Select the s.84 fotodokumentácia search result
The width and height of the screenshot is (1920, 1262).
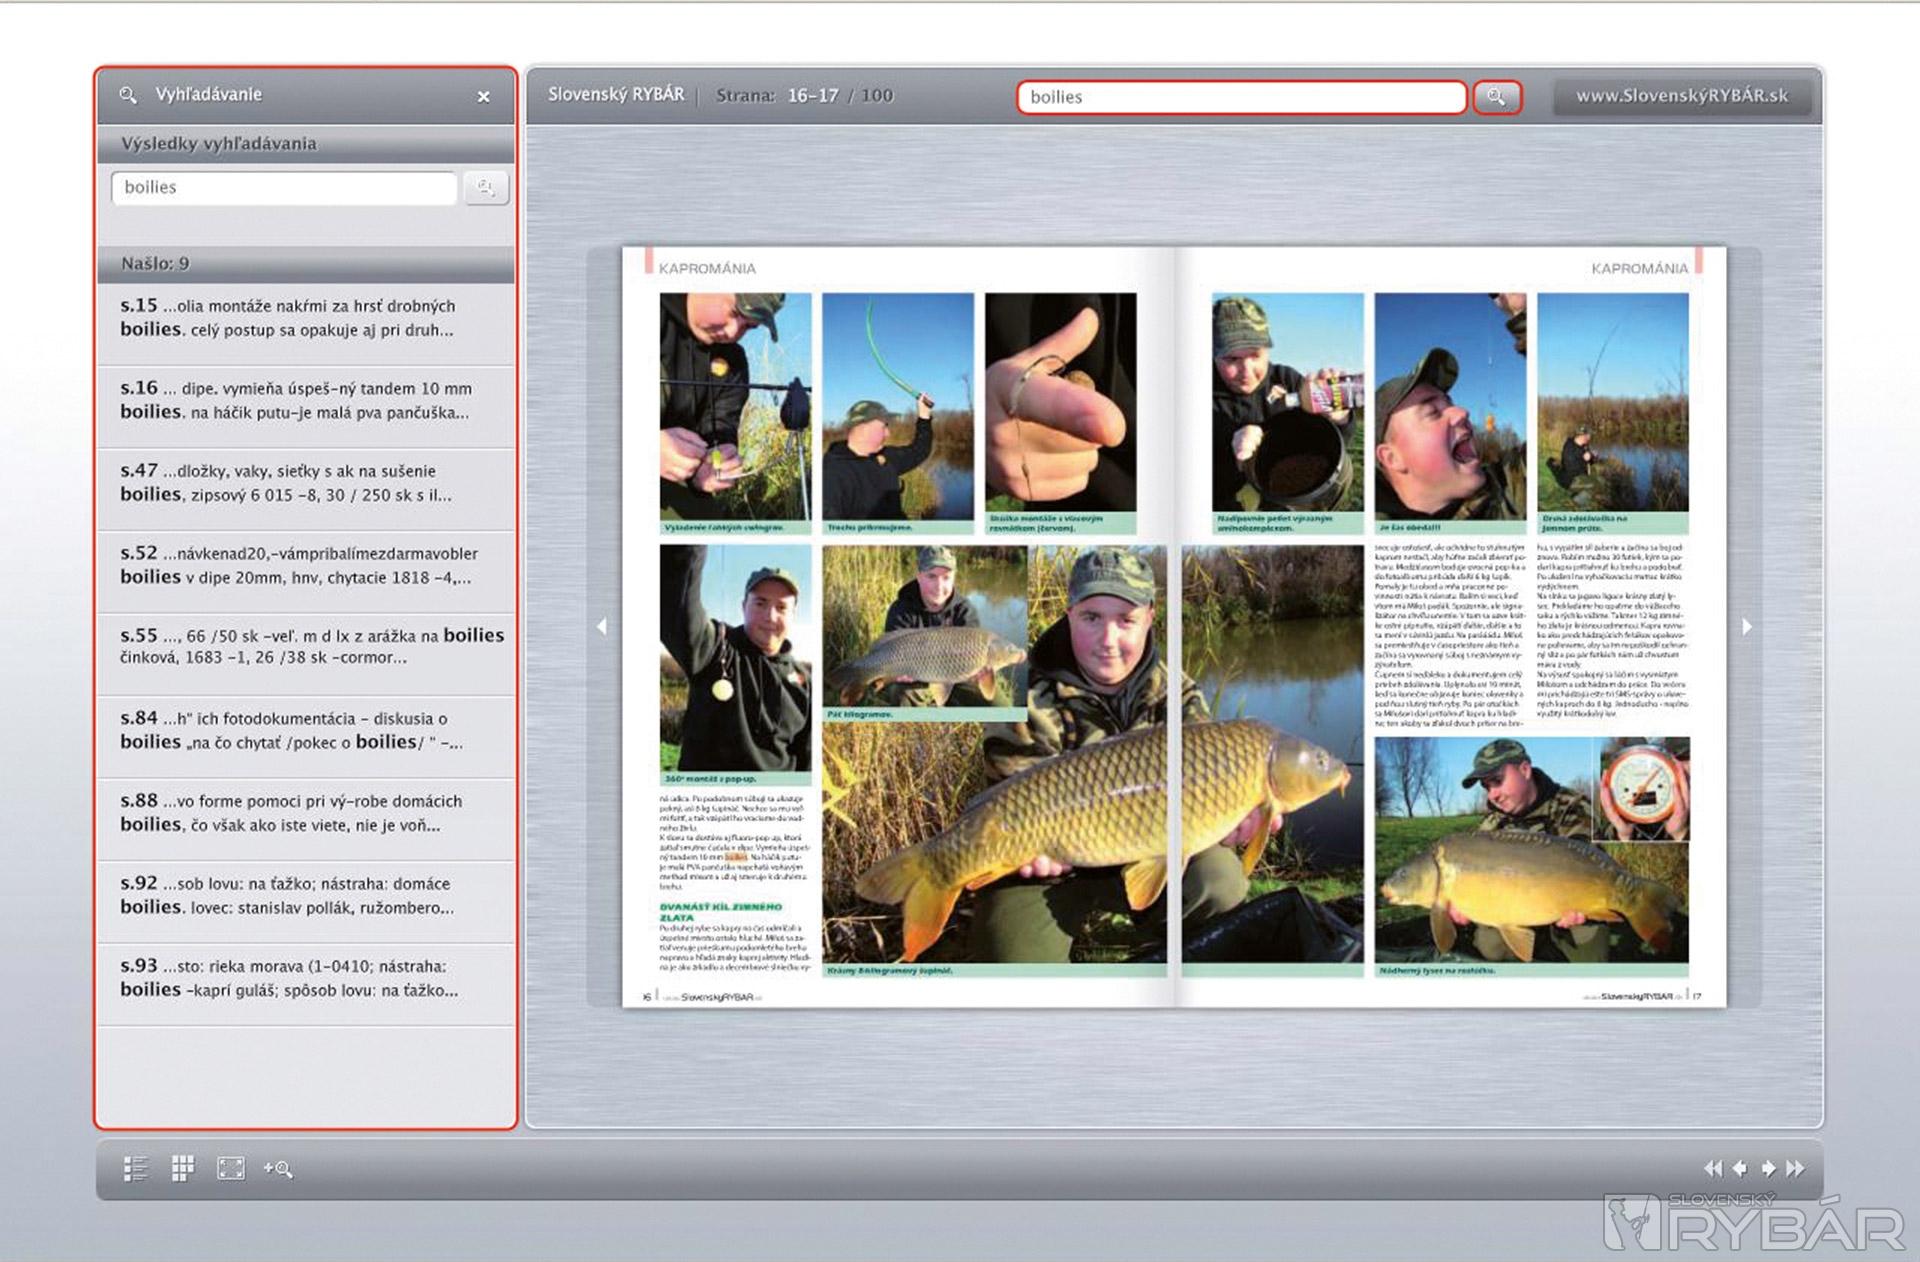(305, 731)
